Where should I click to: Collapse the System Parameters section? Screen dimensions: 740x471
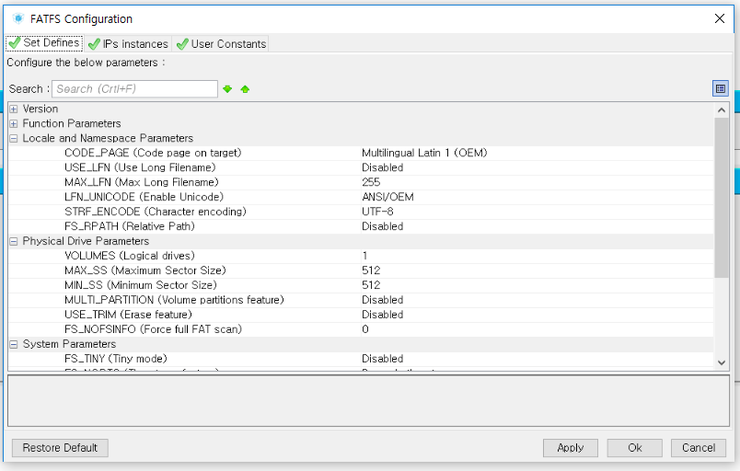14,344
